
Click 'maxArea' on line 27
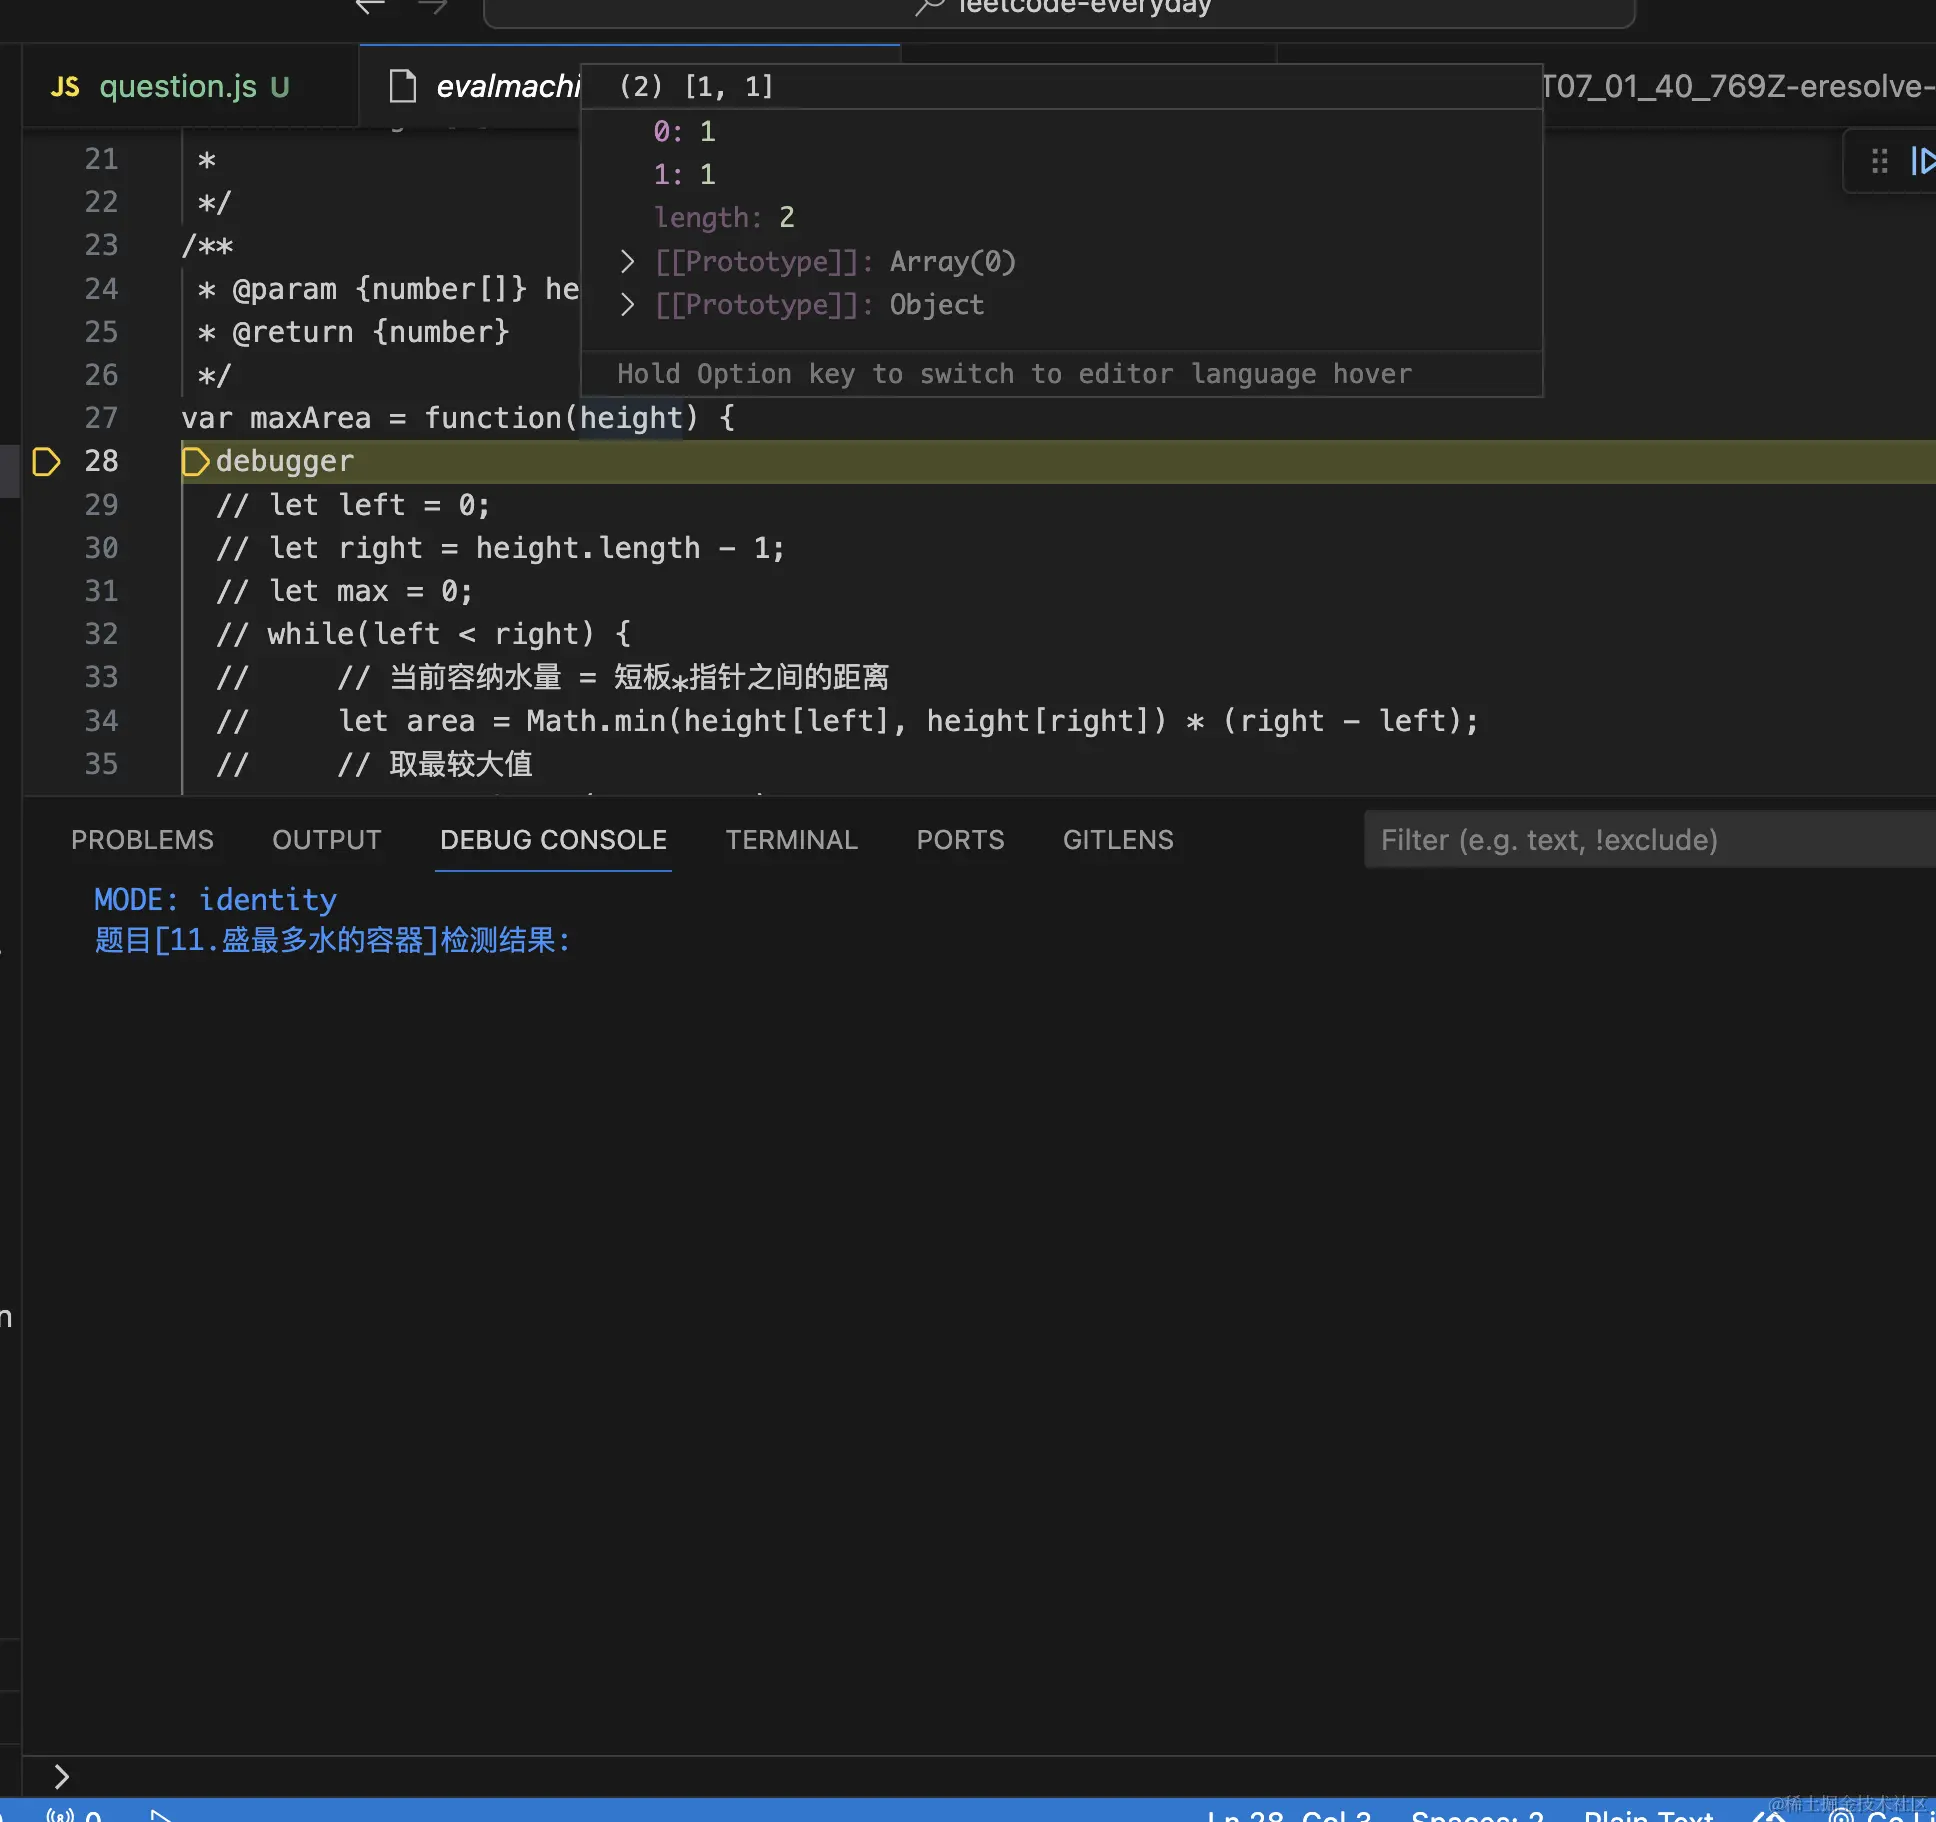[x=310, y=418]
